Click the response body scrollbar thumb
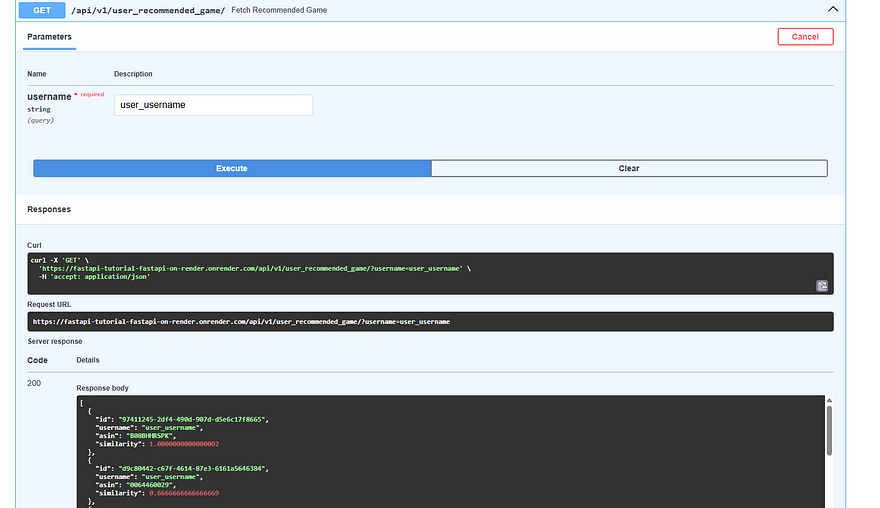The width and height of the screenshot is (880, 508). coord(829,428)
